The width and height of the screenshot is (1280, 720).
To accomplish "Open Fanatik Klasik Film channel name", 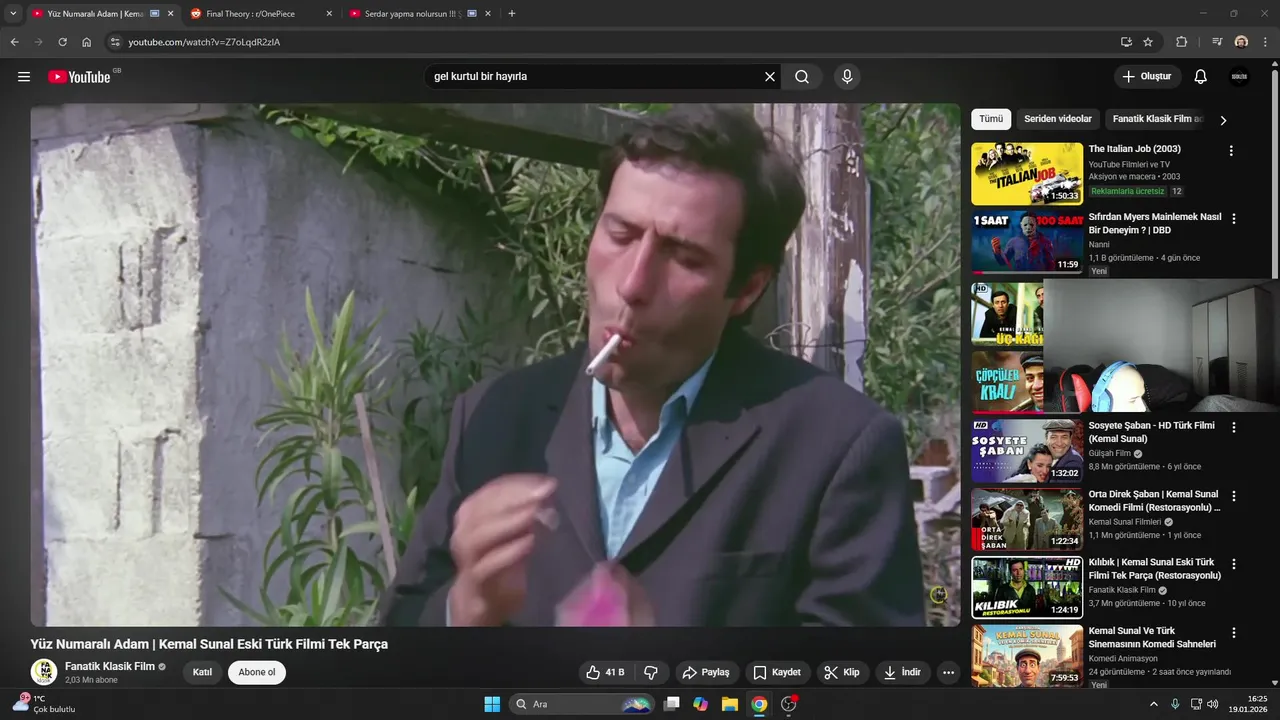I will pos(110,666).
